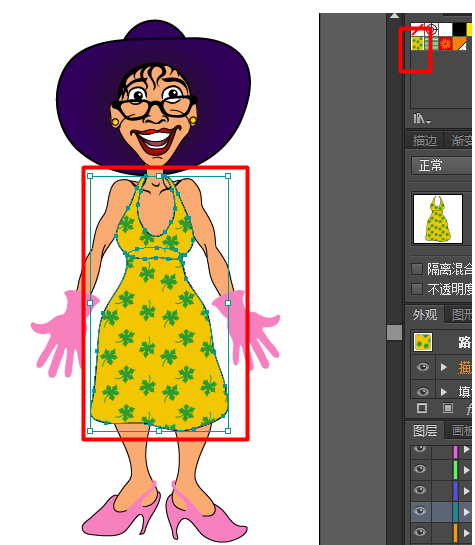
Task: Expand the blue-colored layer
Action: [467, 491]
